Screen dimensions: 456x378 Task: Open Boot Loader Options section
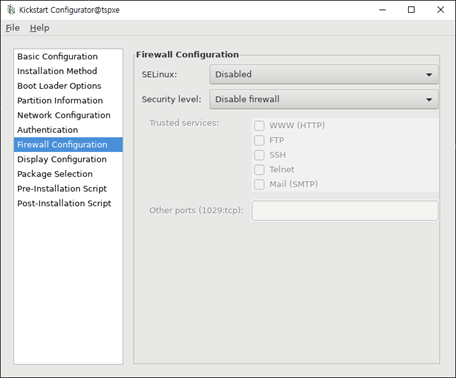[68, 86]
